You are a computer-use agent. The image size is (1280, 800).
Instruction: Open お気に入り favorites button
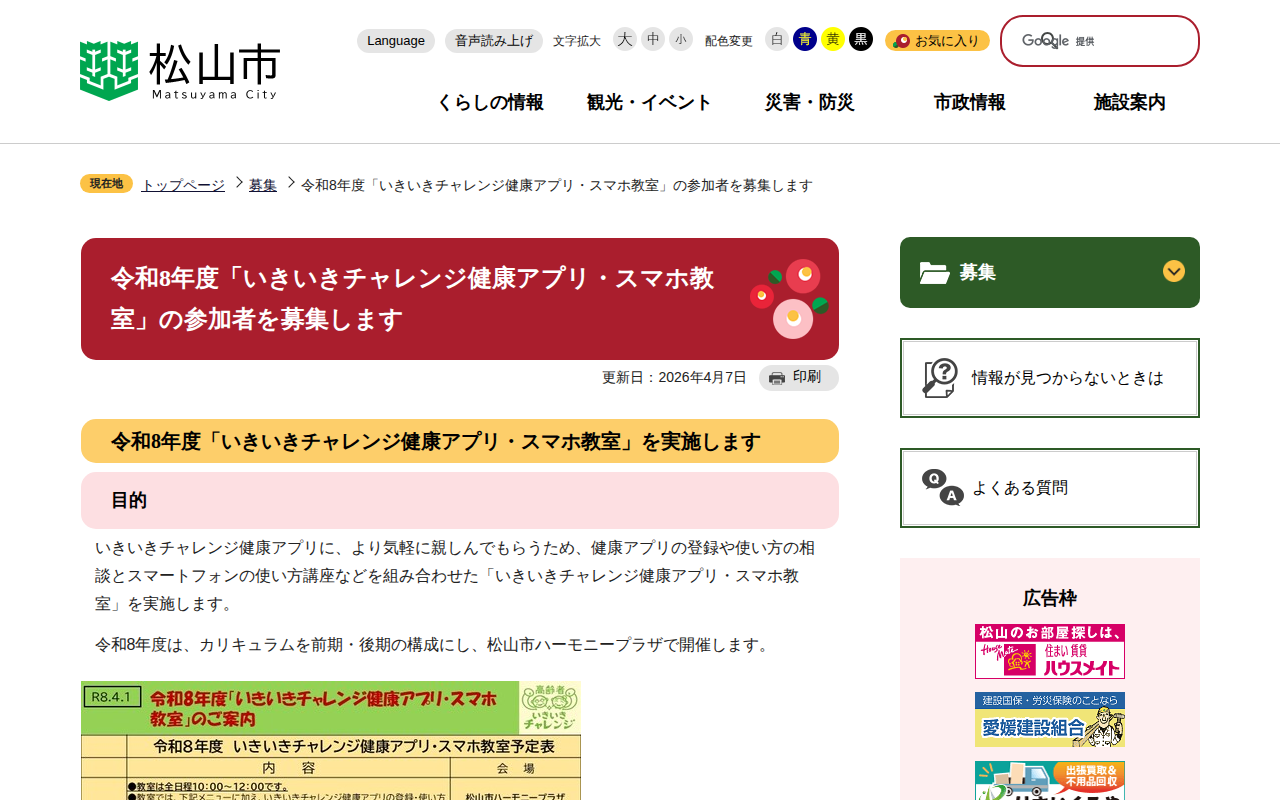937,41
